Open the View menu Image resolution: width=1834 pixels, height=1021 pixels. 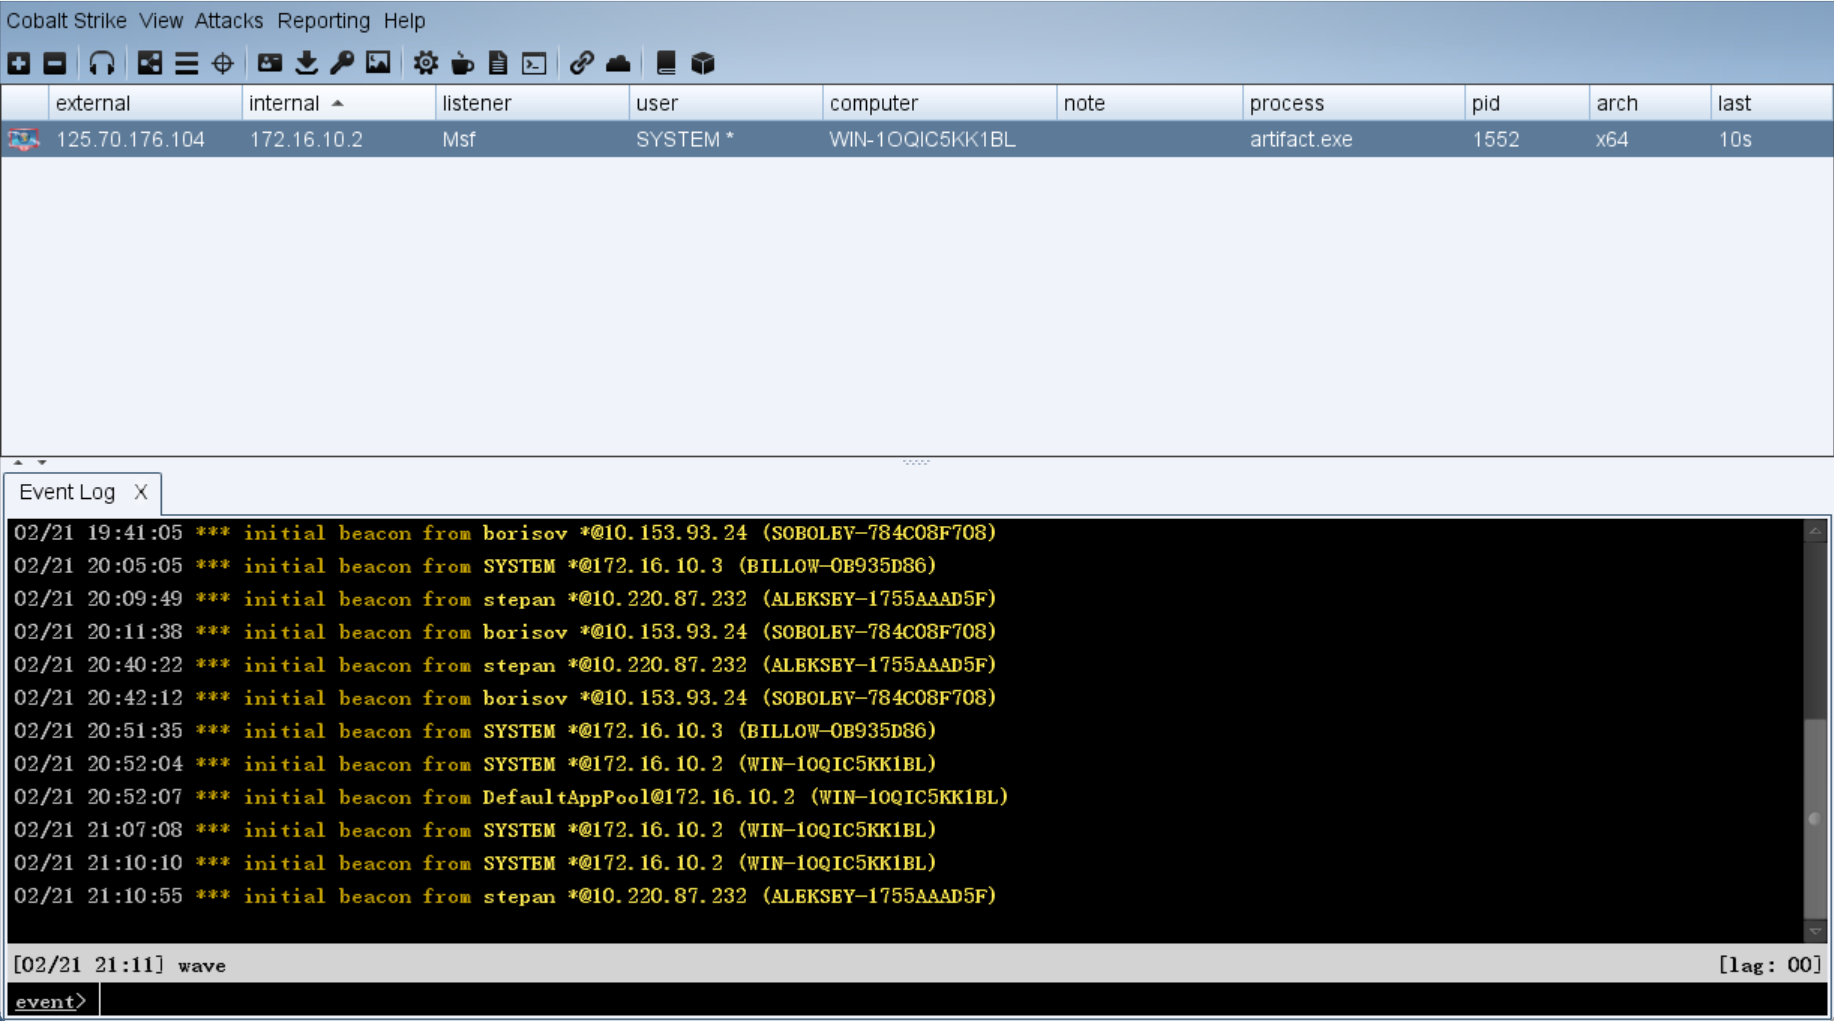[x=161, y=20]
